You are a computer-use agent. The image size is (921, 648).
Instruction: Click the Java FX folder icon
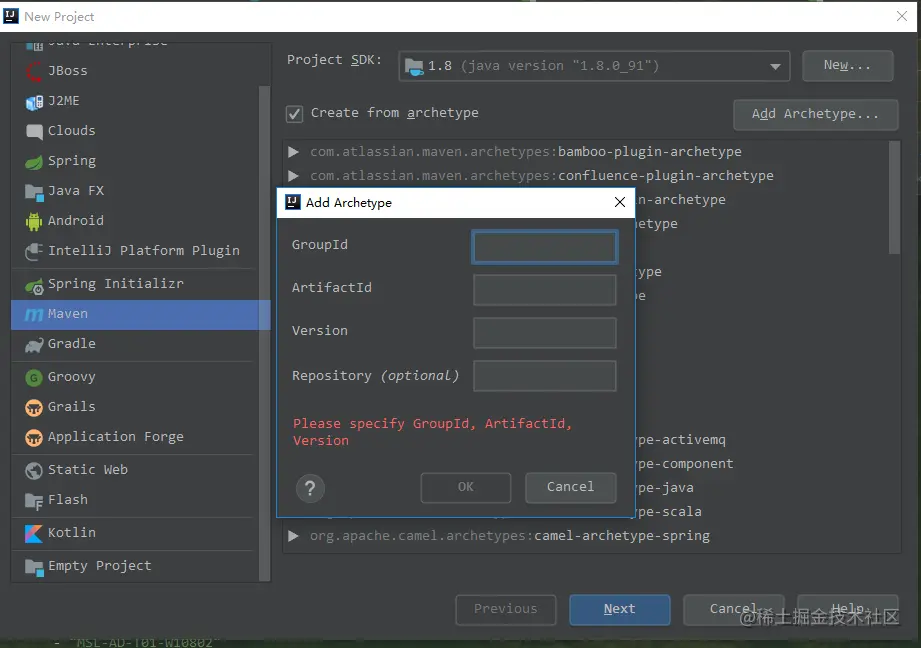coord(34,192)
